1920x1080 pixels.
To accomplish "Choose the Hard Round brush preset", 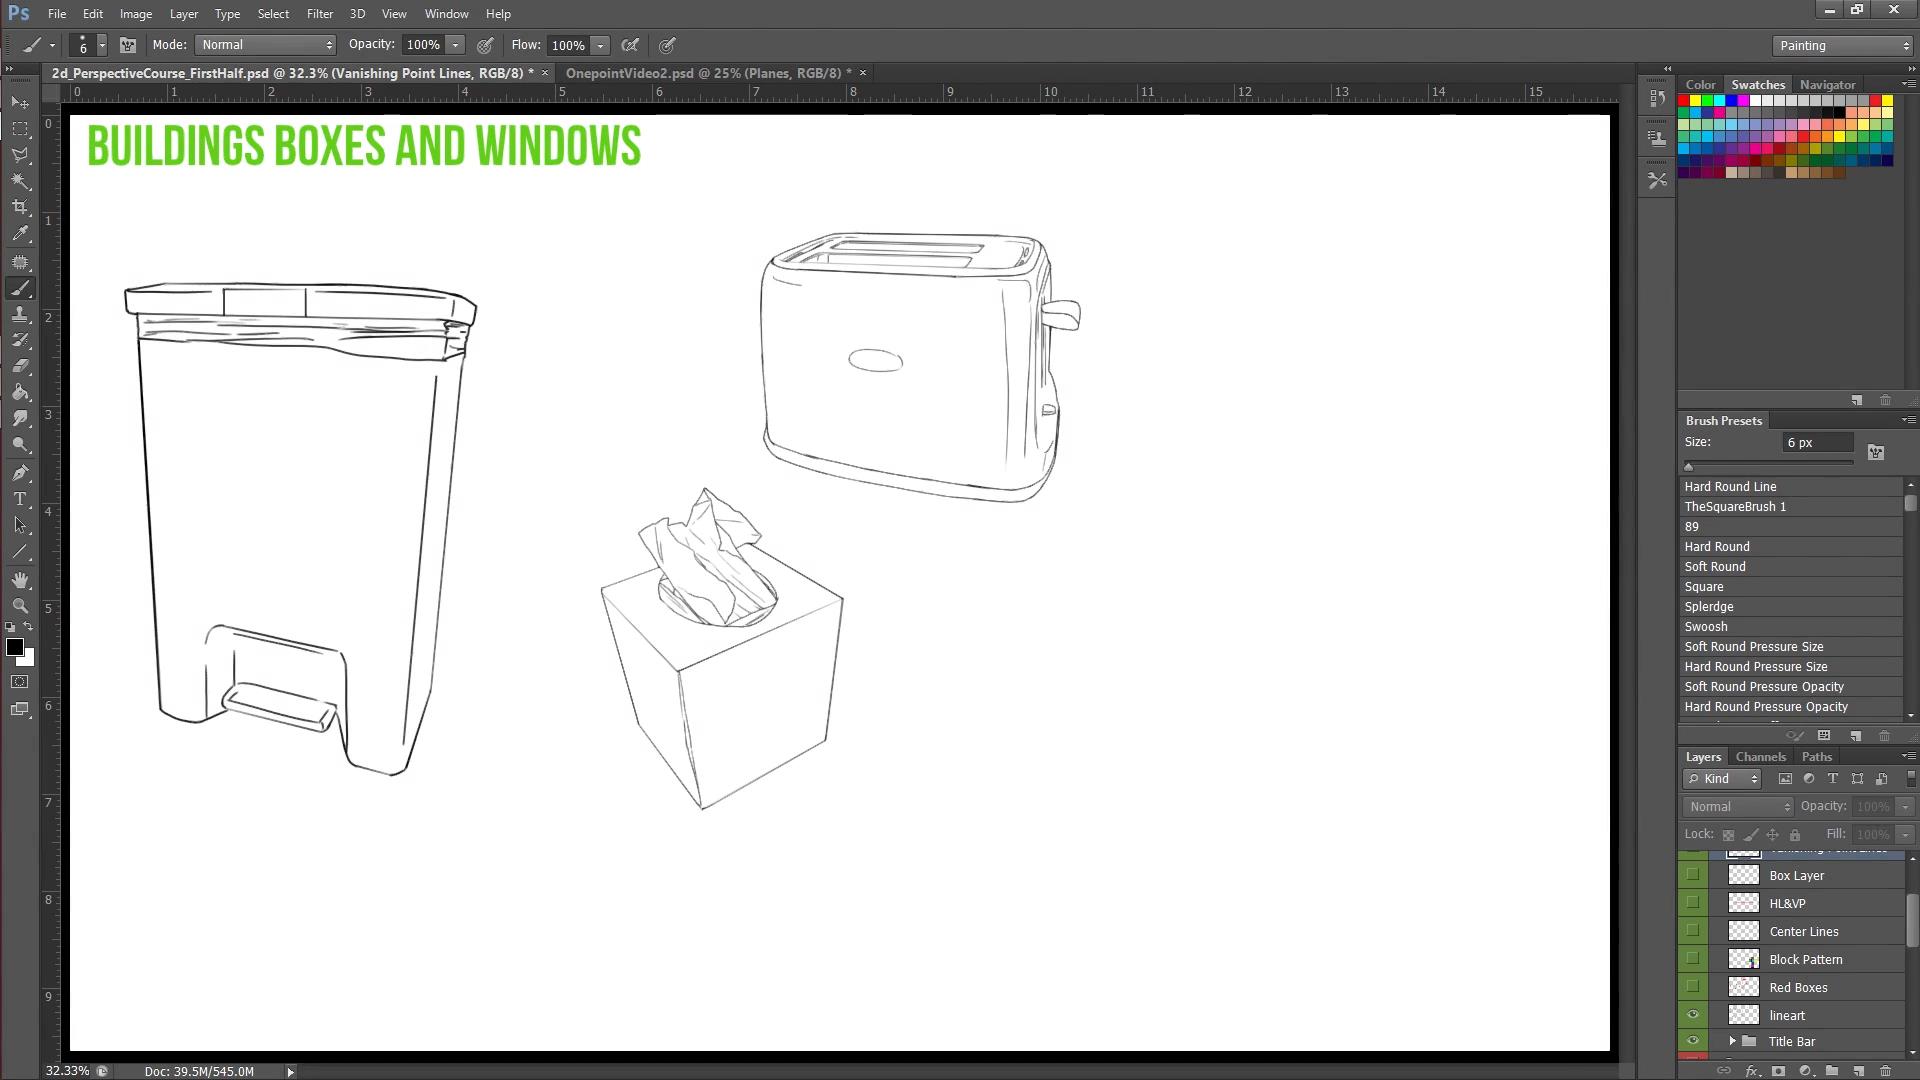I will click(x=1790, y=547).
